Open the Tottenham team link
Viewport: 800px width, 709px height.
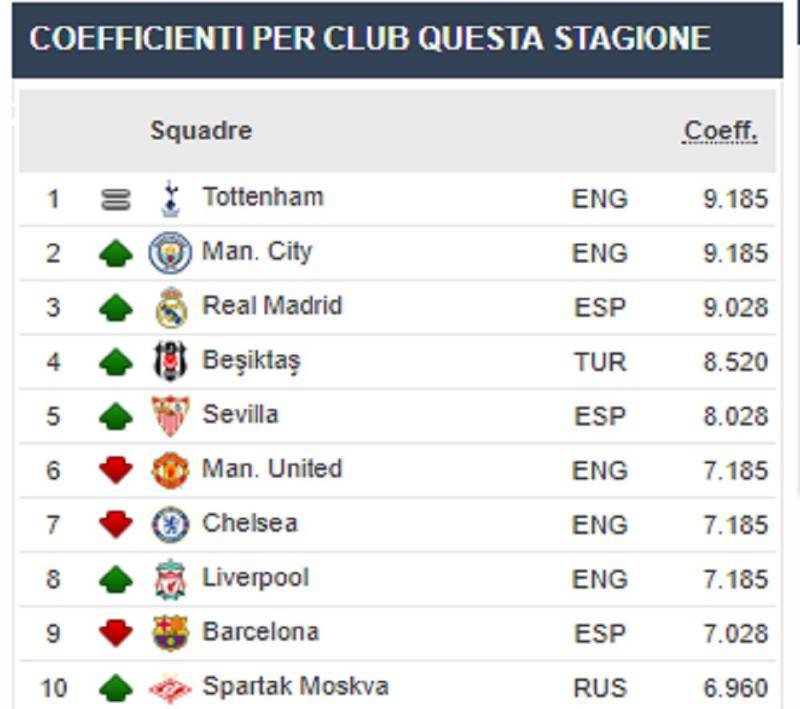263,197
